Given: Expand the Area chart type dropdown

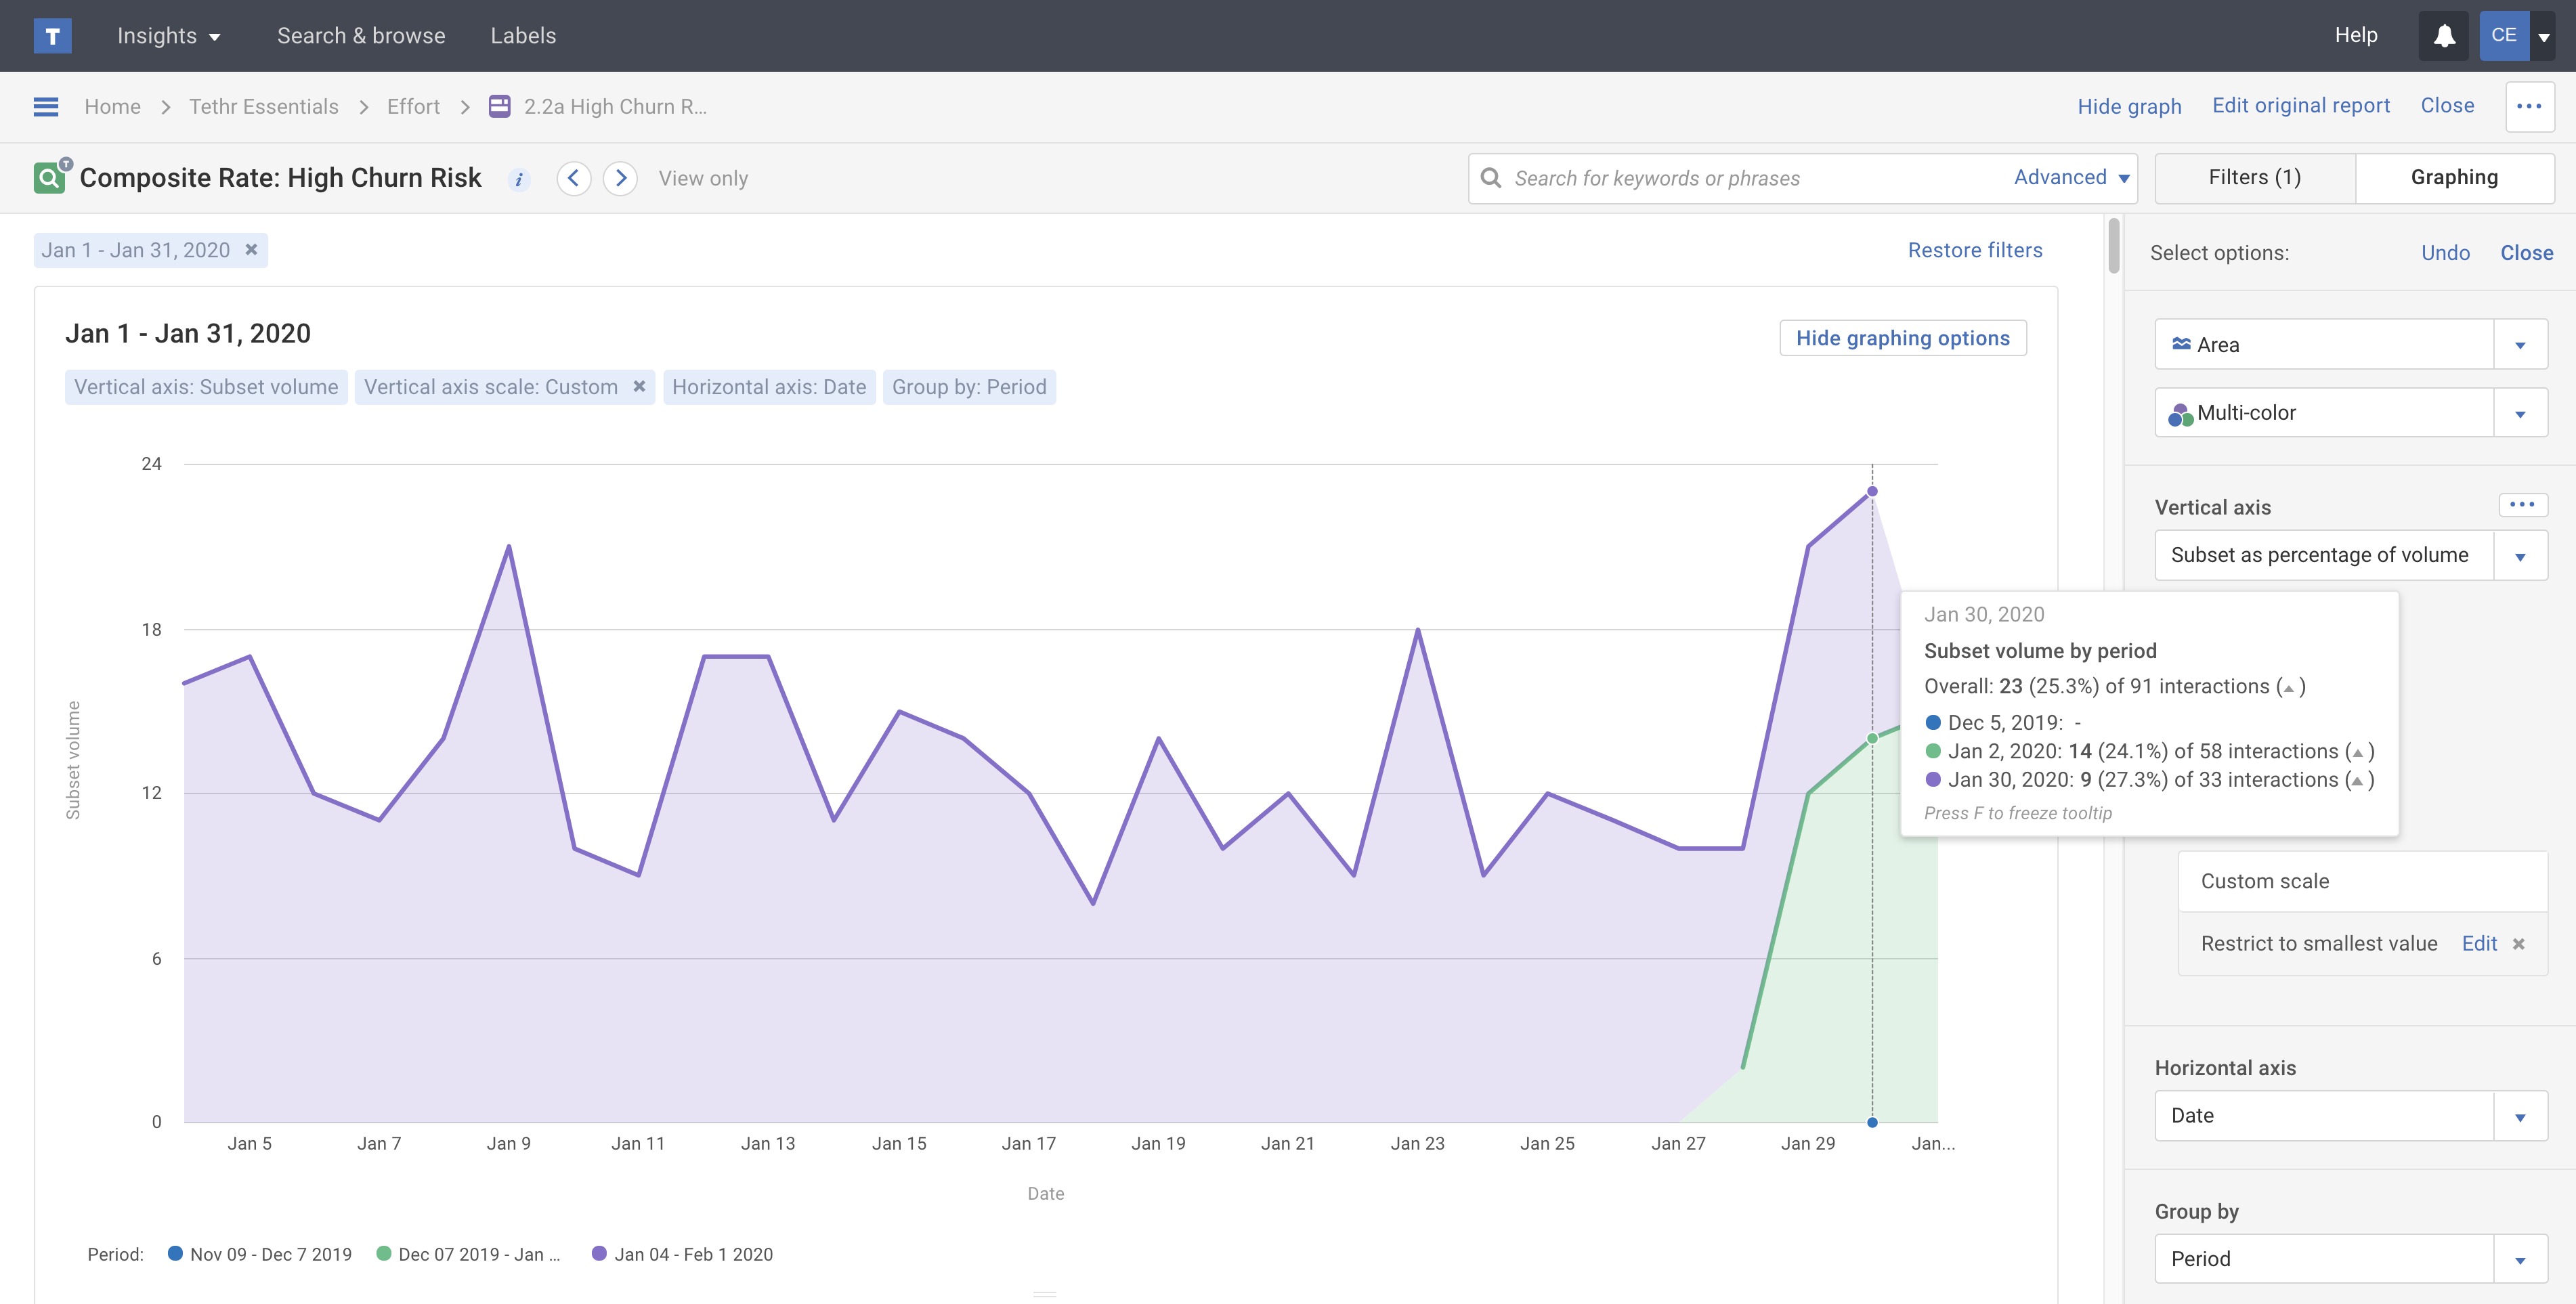Looking at the screenshot, I should pyautogui.click(x=2519, y=345).
